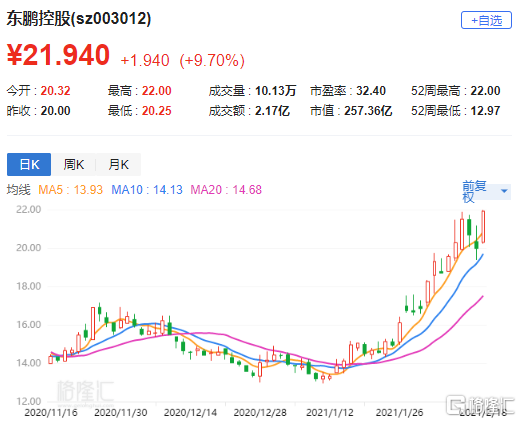Viewport: 521px width, 422px height.
Task: Click the 52周最高 value 22.00
Action: click(485, 91)
